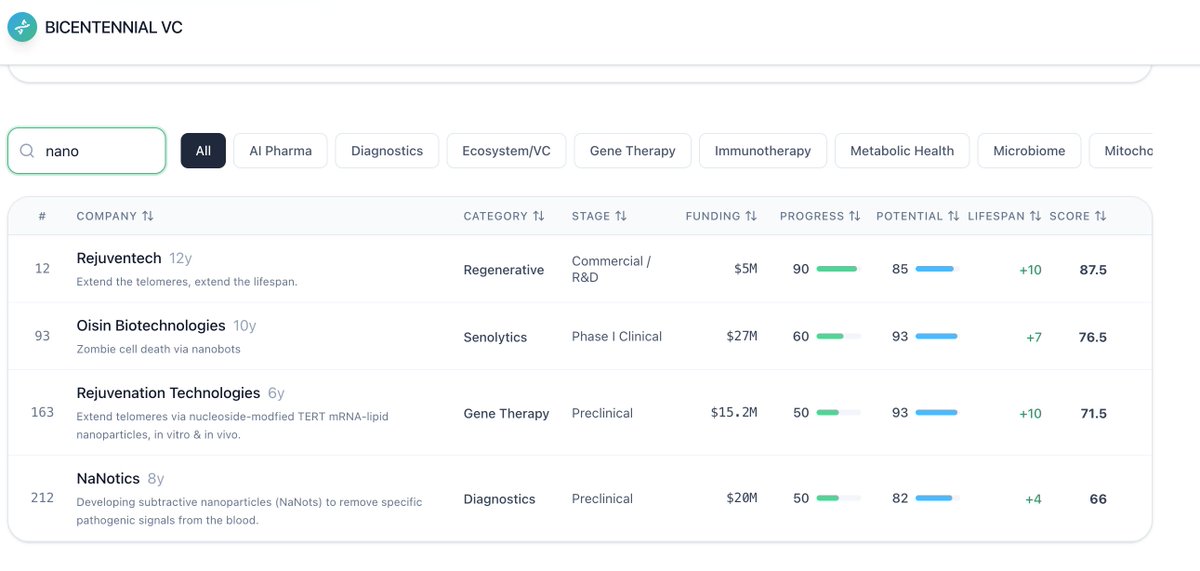The height and width of the screenshot is (571, 1200).
Task: Select the All filter chip
Action: pos(203,151)
